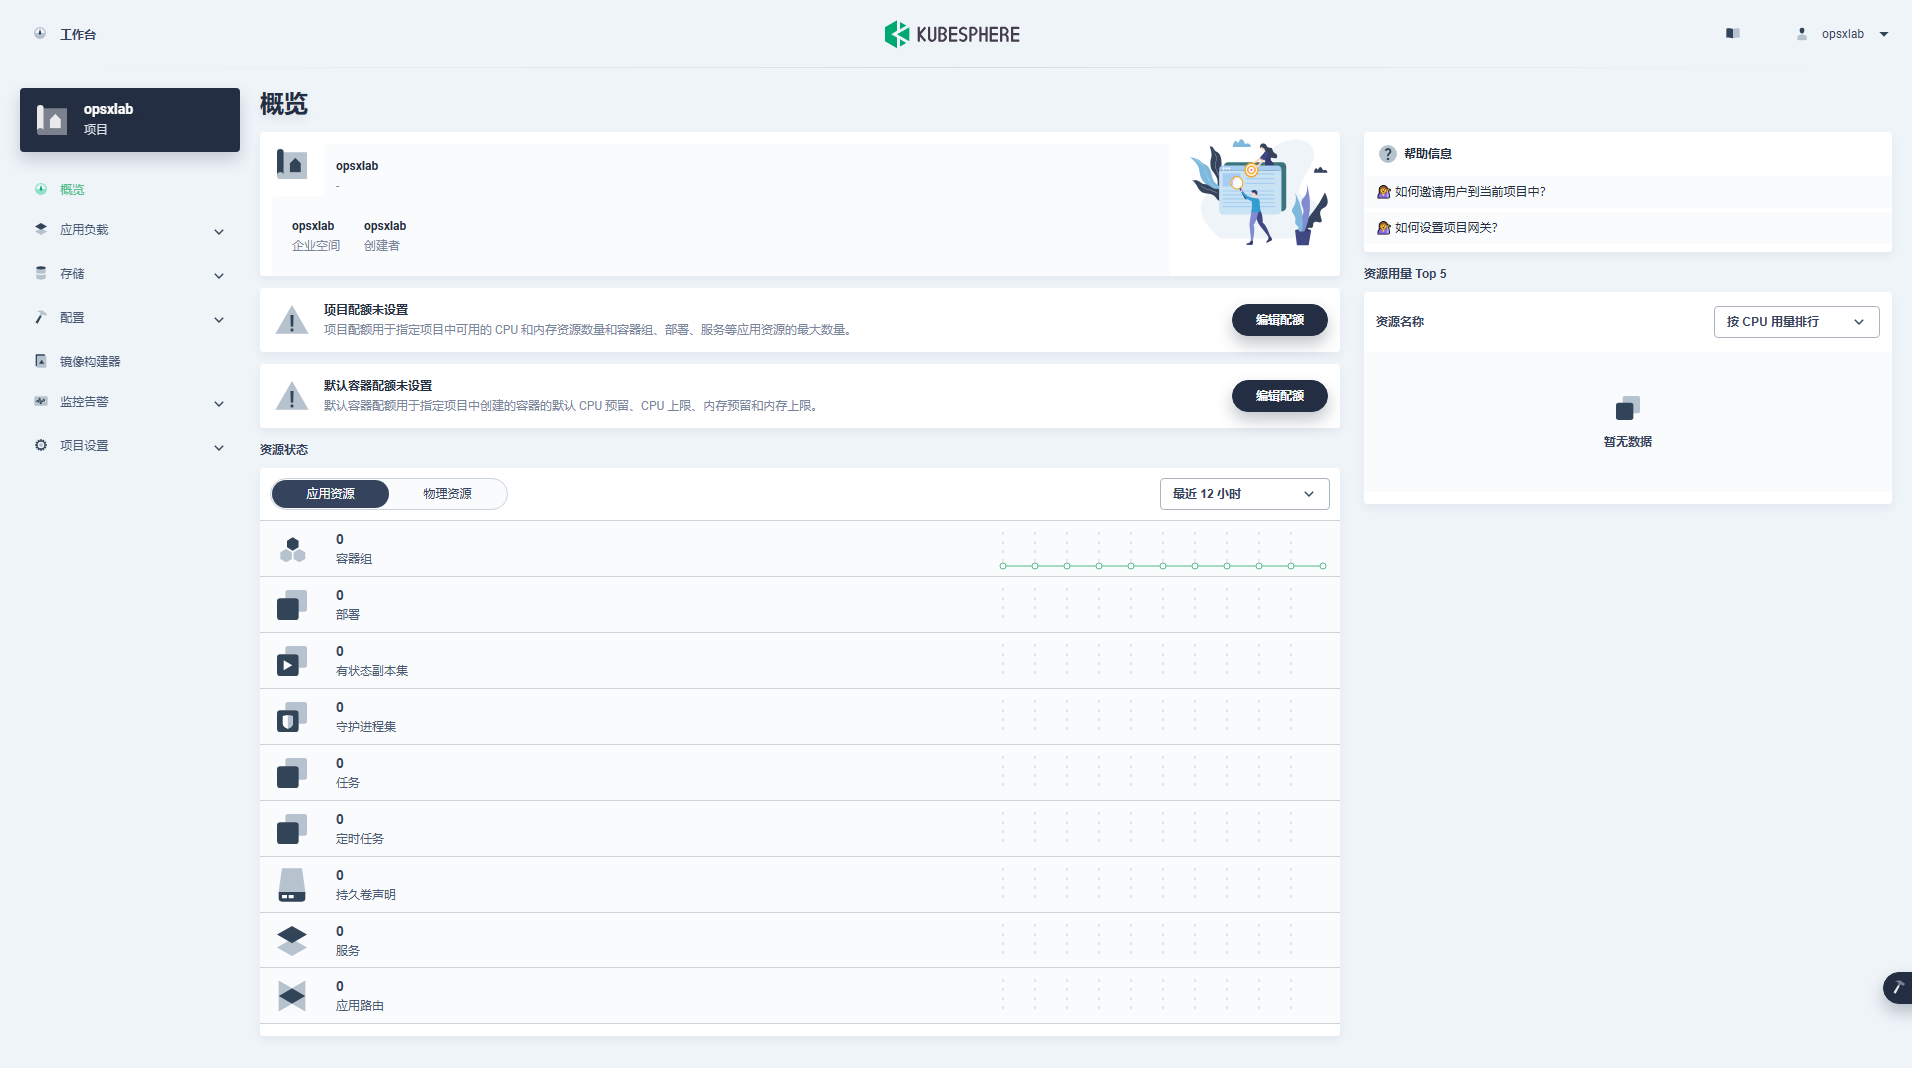
Task: Click 编辑配额 for project quota
Action: tap(1279, 320)
